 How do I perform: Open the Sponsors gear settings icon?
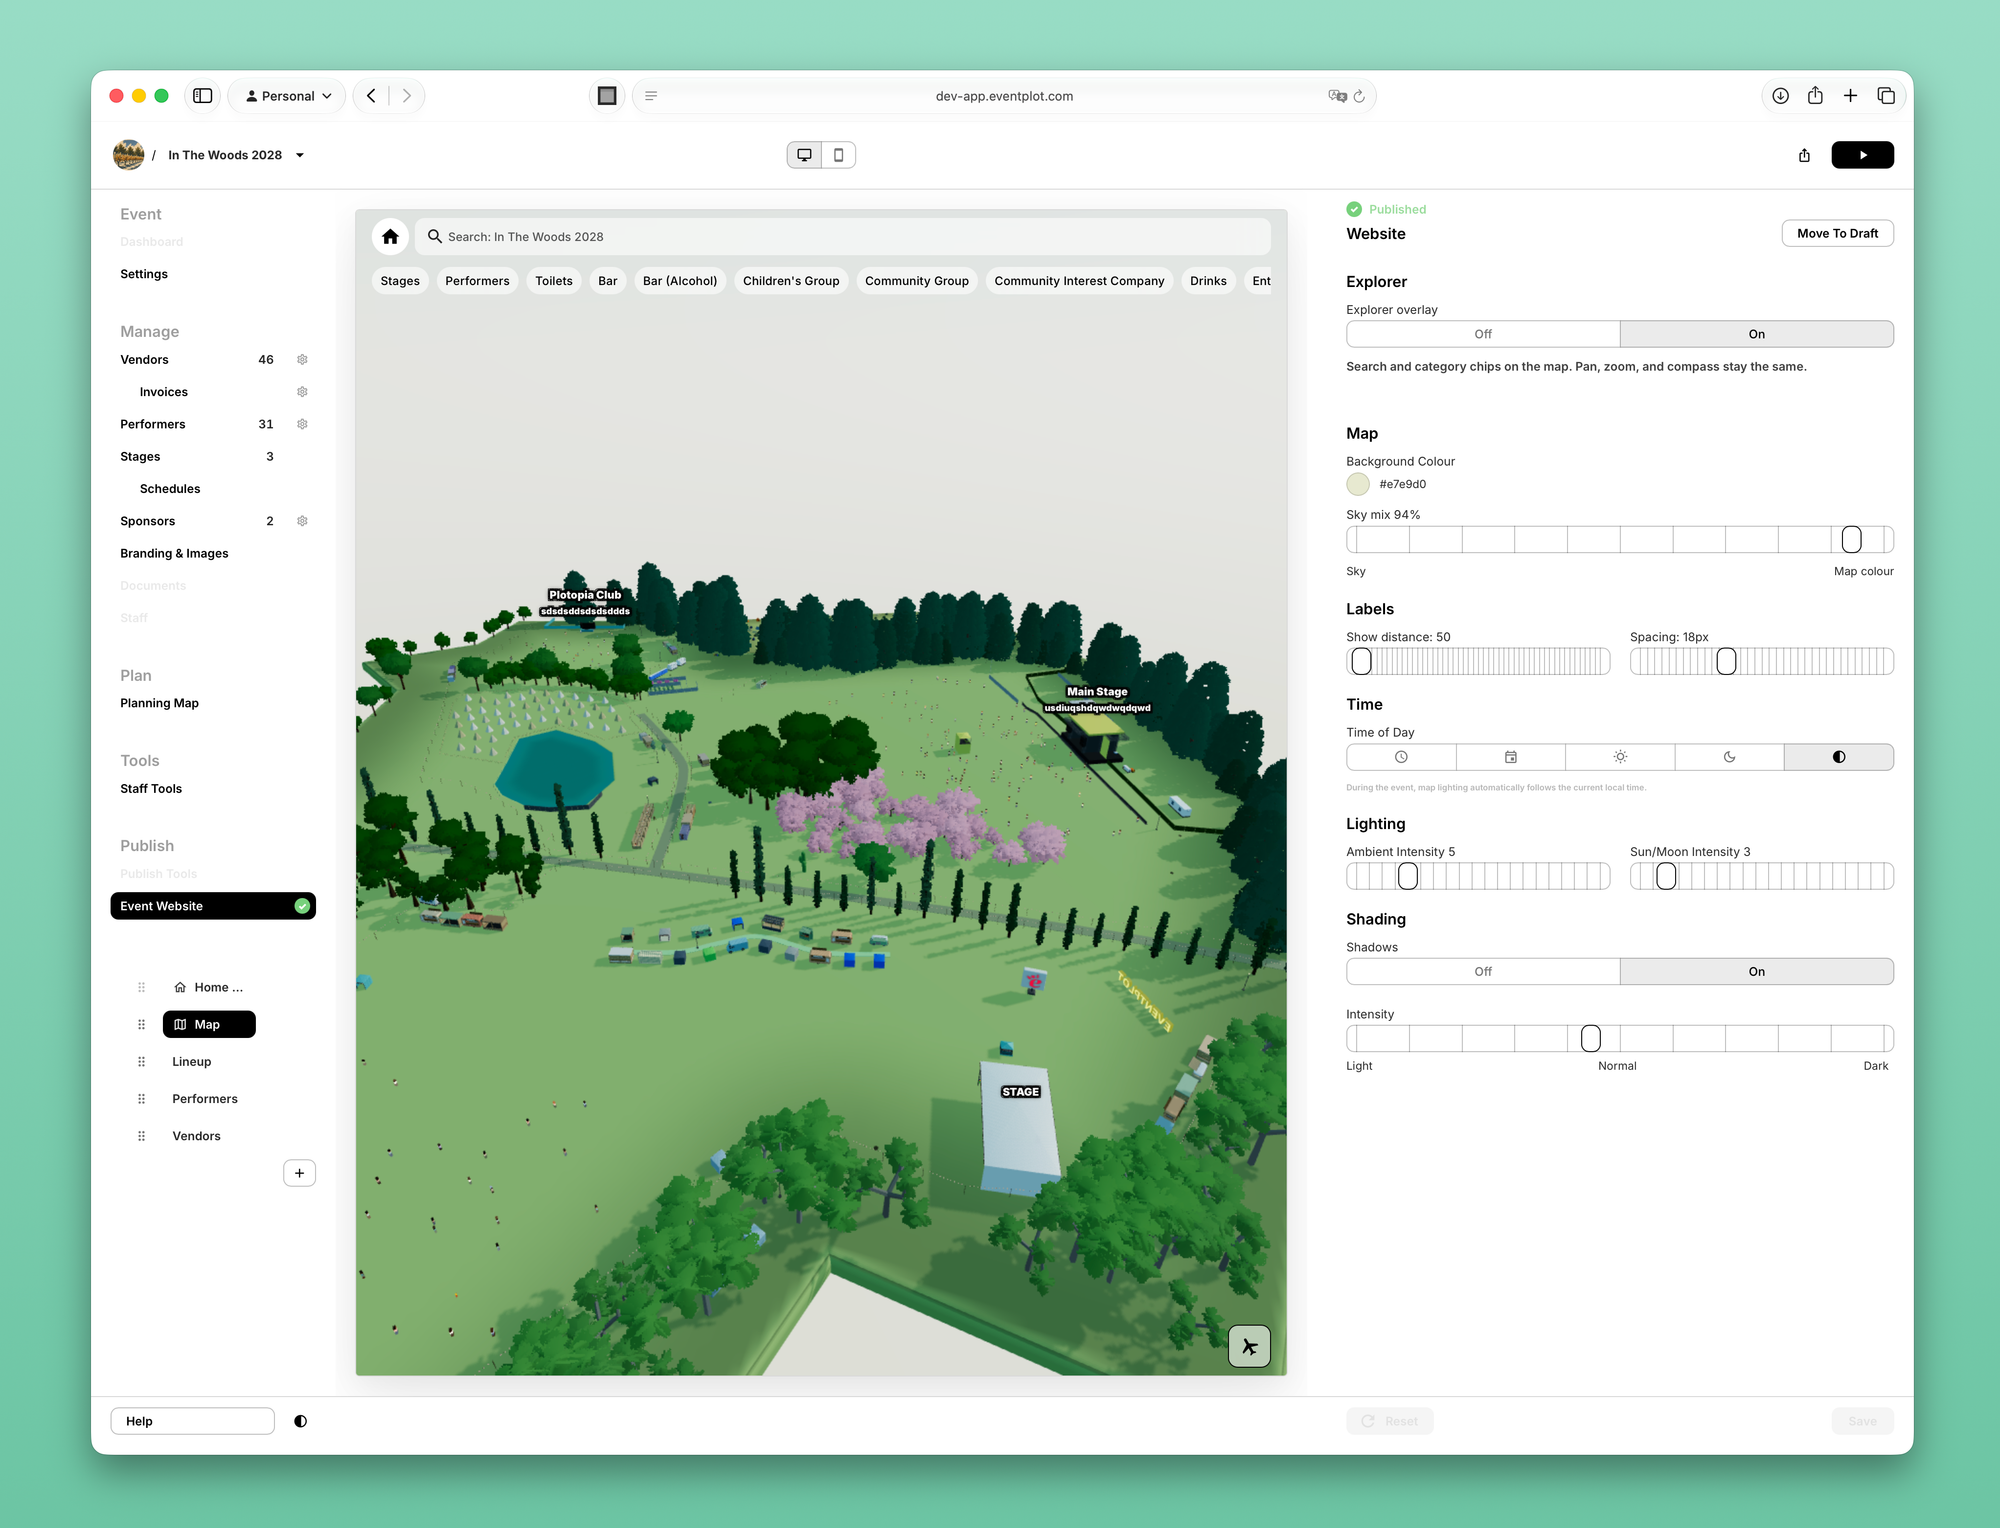tap(302, 521)
